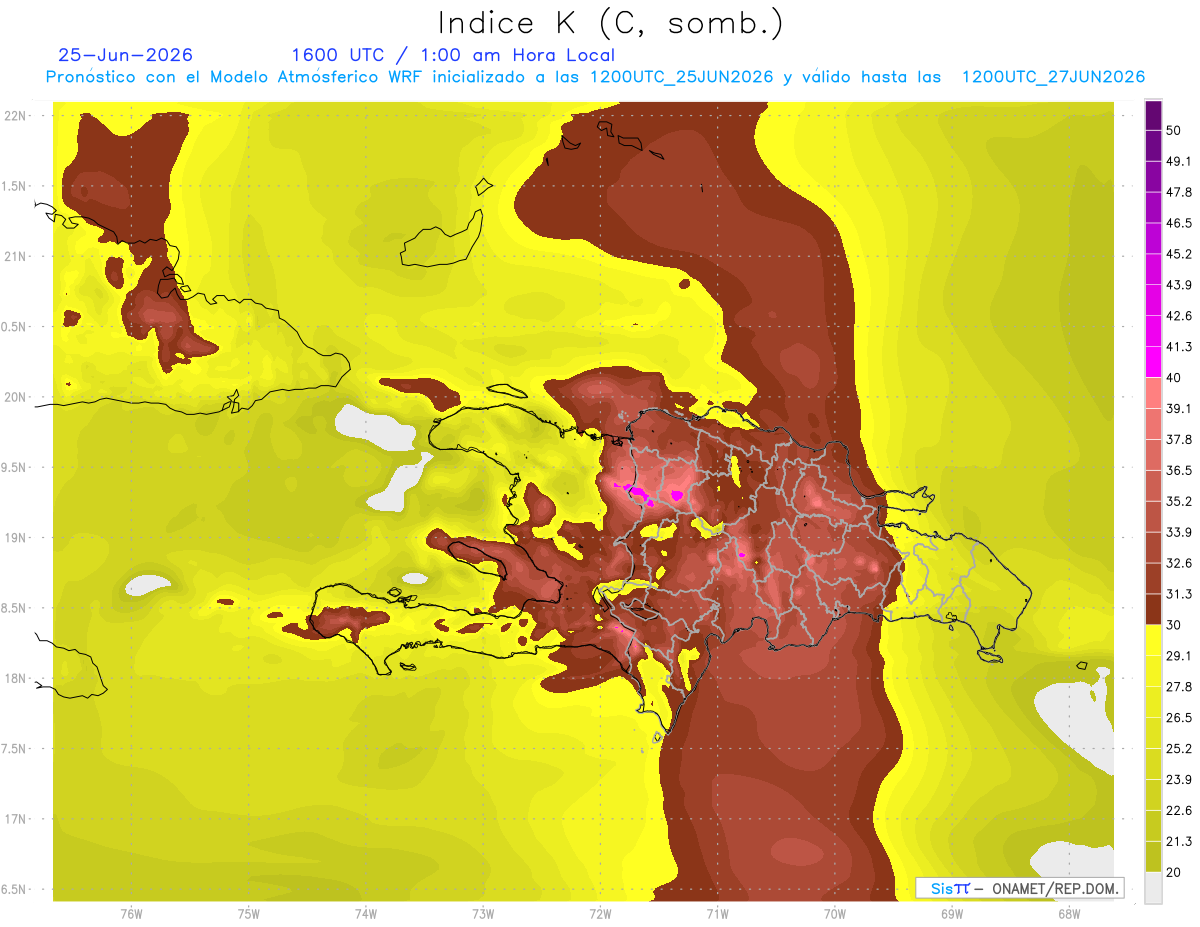Image resolution: width=1200 pixels, height=927 pixels.
Task: Click the legend value '43.9'
Action: (x=1178, y=285)
